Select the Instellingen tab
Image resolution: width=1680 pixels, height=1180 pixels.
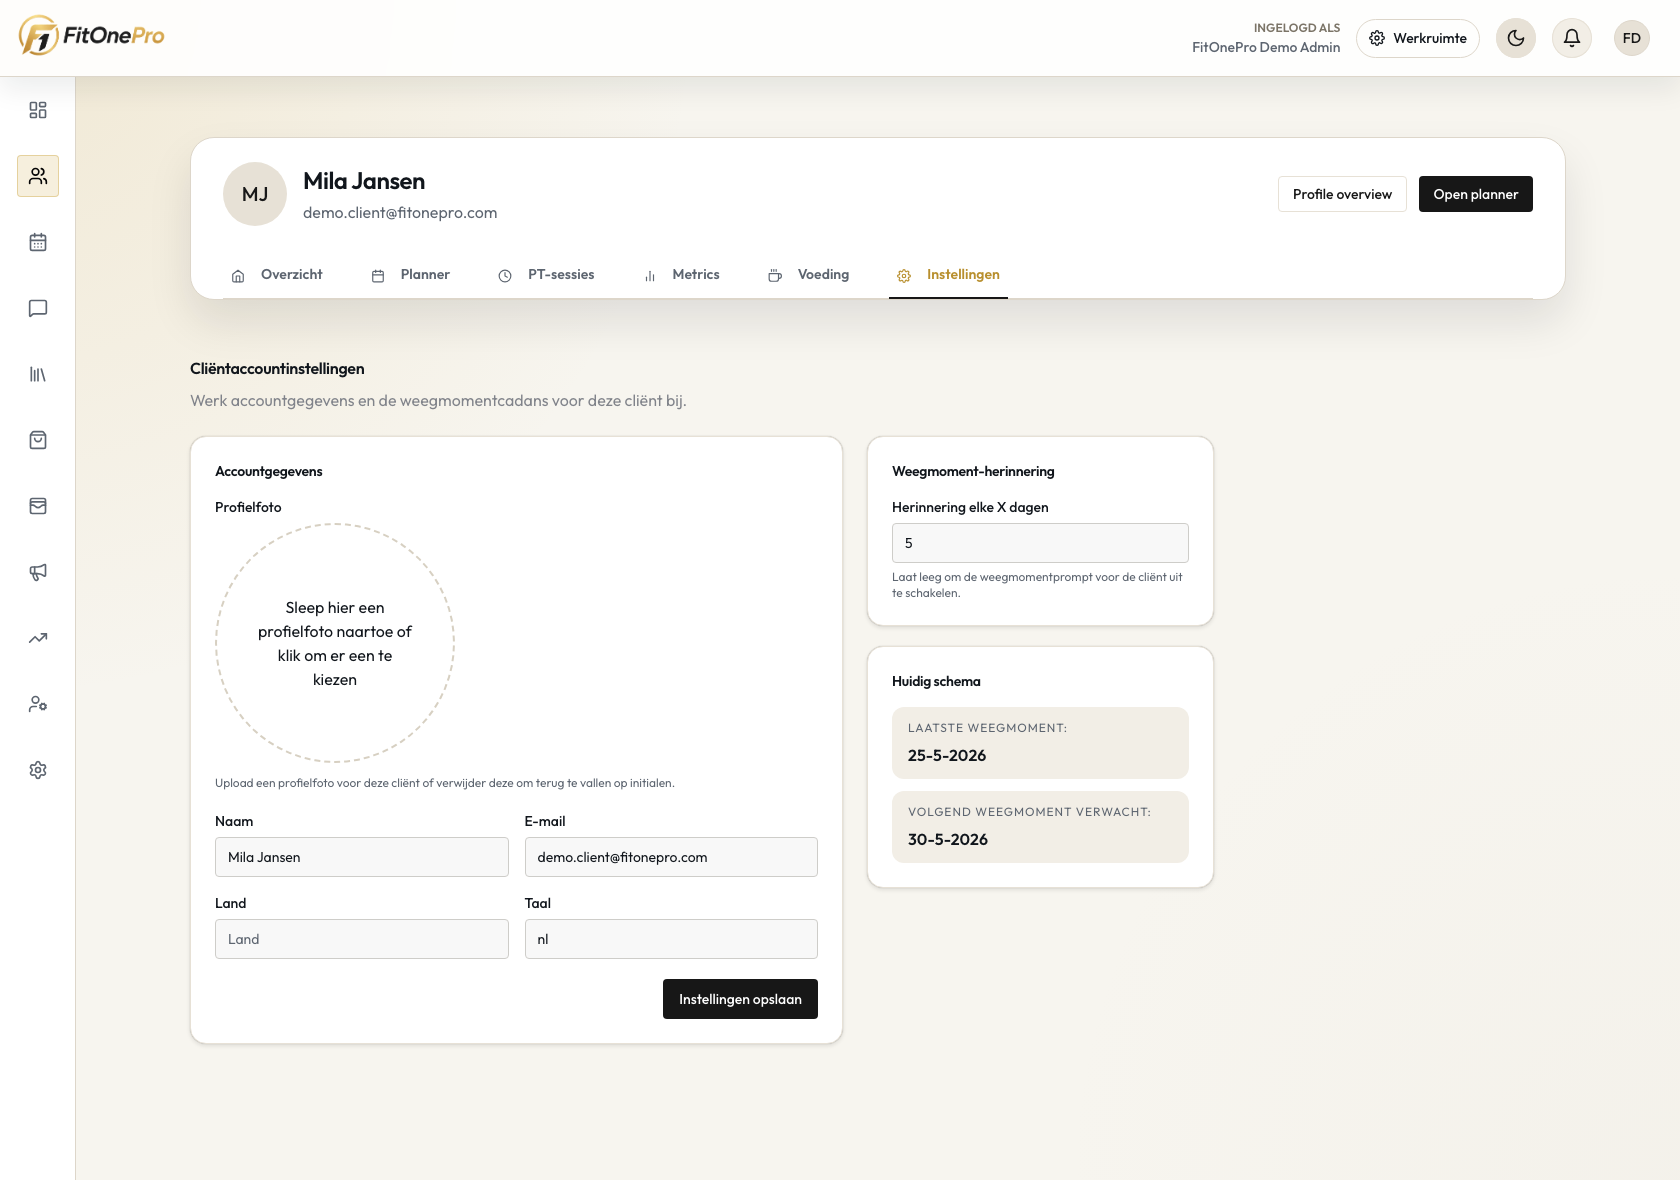(x=948, y=275)
